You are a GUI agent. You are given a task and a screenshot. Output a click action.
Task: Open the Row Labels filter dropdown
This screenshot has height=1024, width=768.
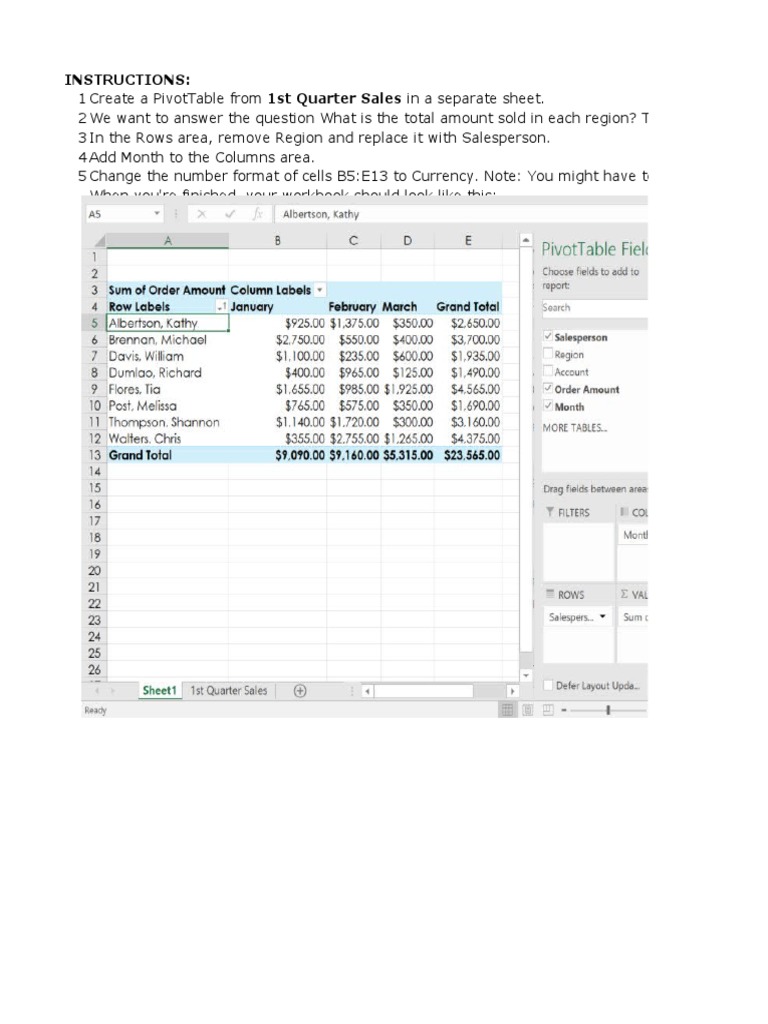(221, 307)
